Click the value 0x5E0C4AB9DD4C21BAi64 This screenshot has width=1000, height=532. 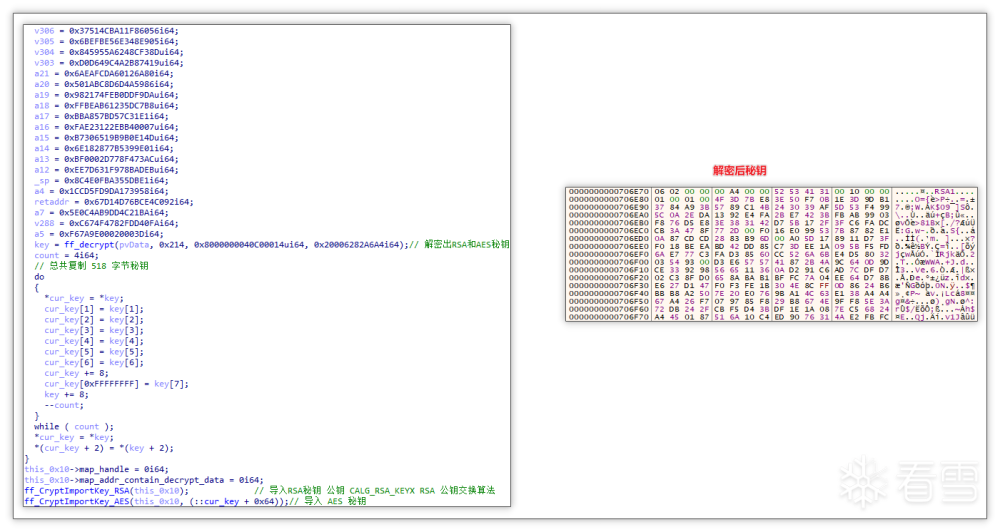[x=114, y=212]
